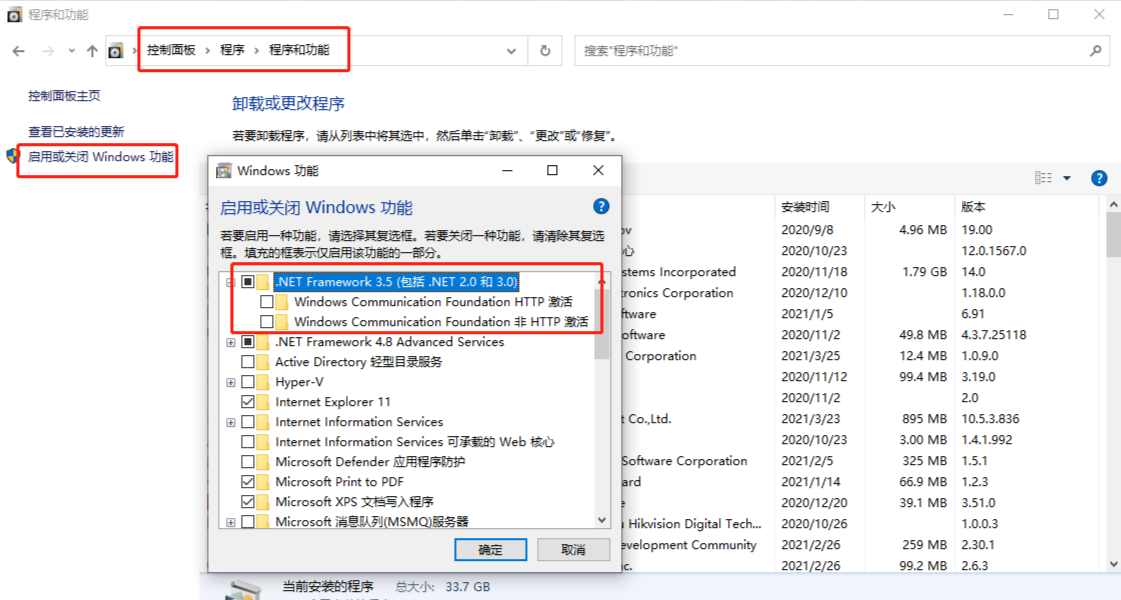1121x600 pixels.
Task: Enable WCF 非 HTTP 激活 checkbox
Action: point(267,322)
